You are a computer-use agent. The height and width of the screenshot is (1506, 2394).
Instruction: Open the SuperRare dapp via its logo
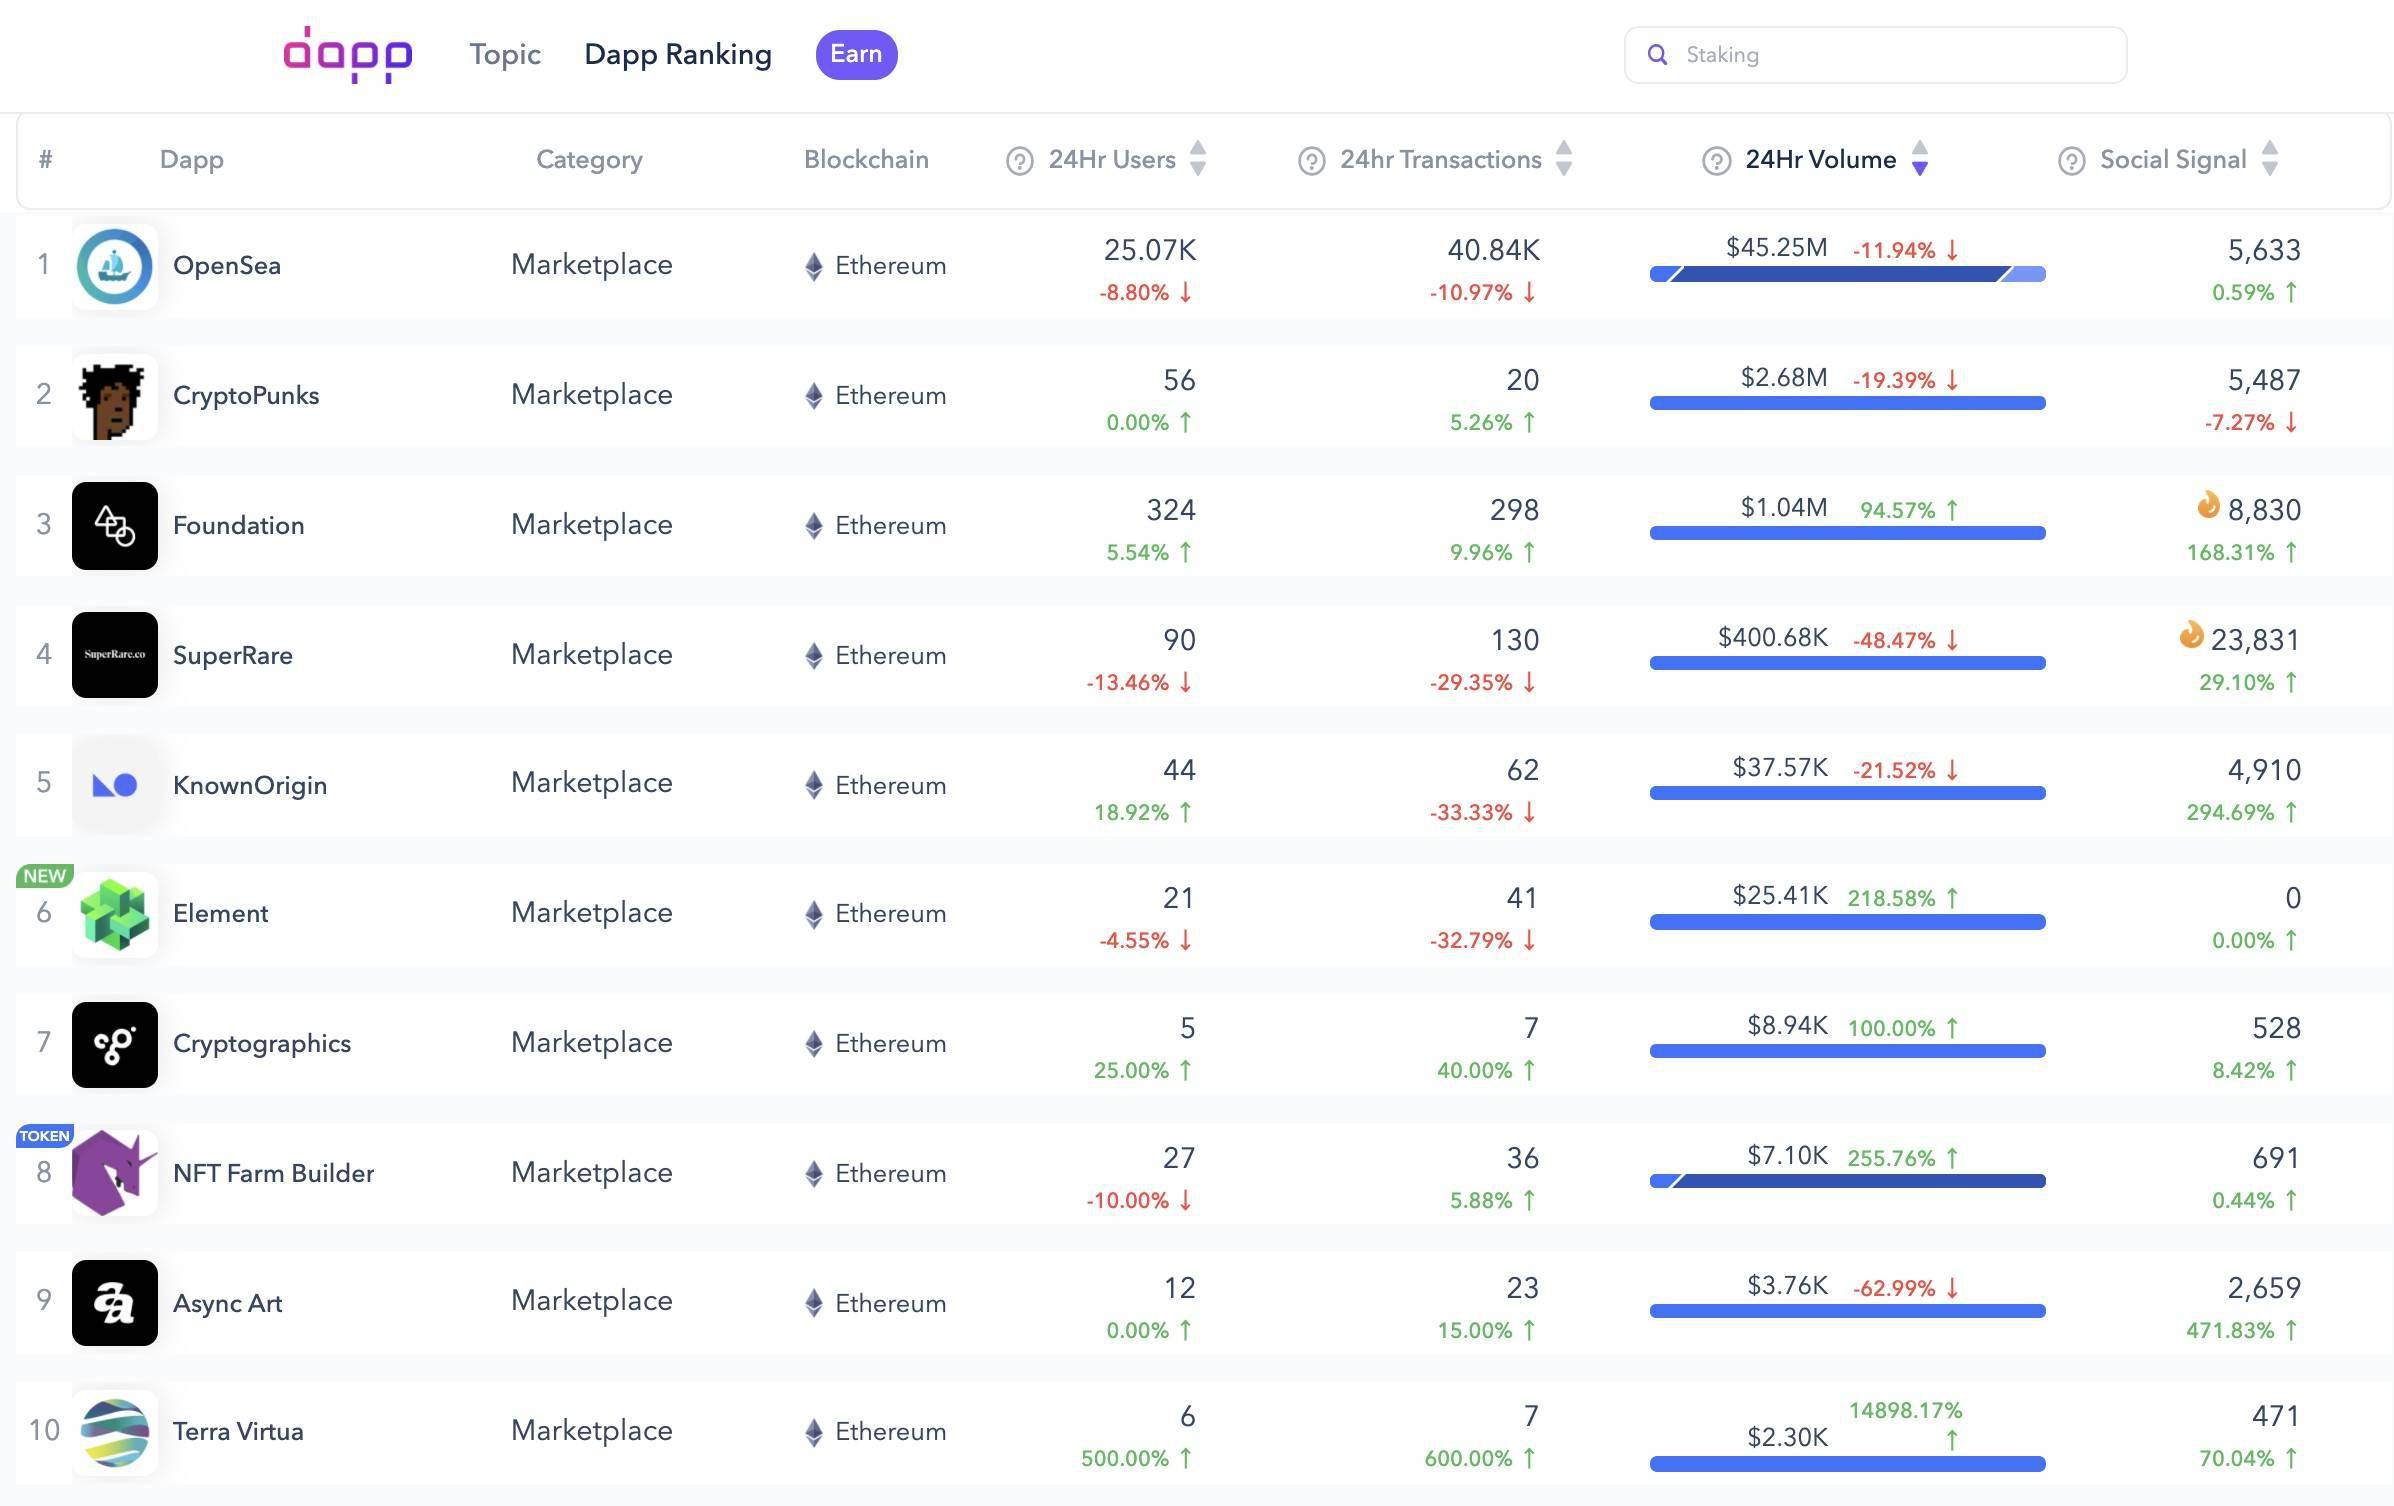pos(114,655)
